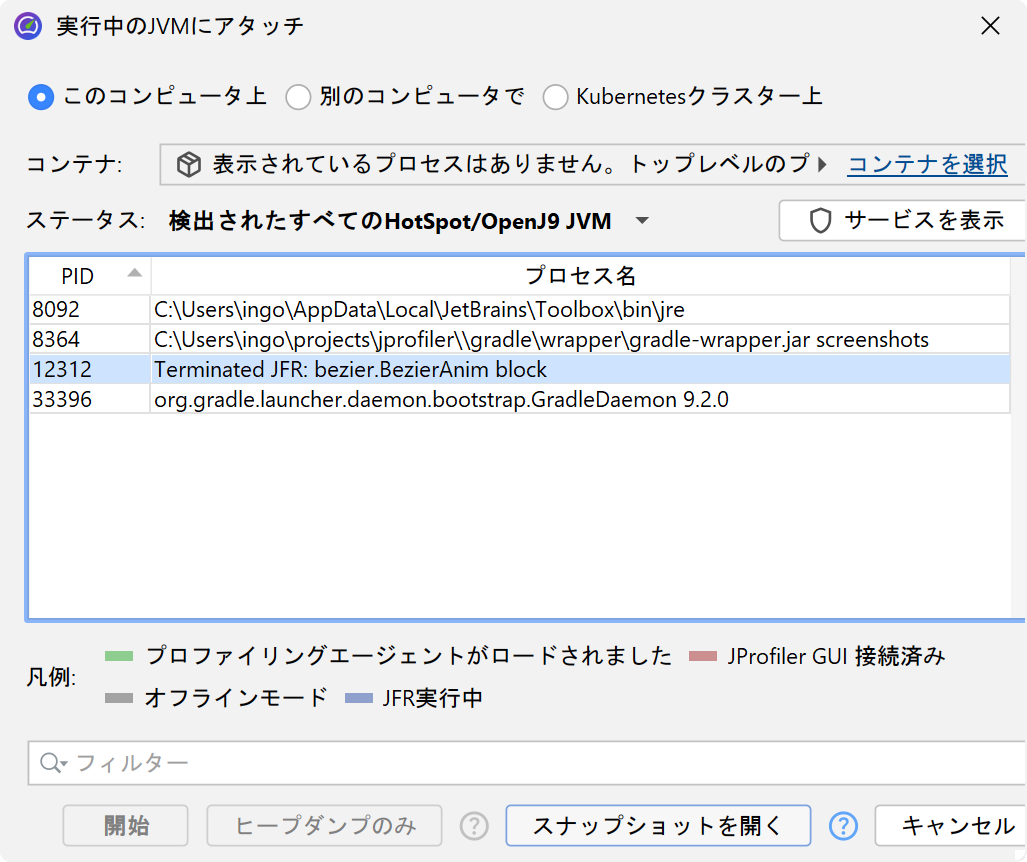Click the コンテナを選択 link
Viewport: 1027px width, 862px height.
coord(927,165)
